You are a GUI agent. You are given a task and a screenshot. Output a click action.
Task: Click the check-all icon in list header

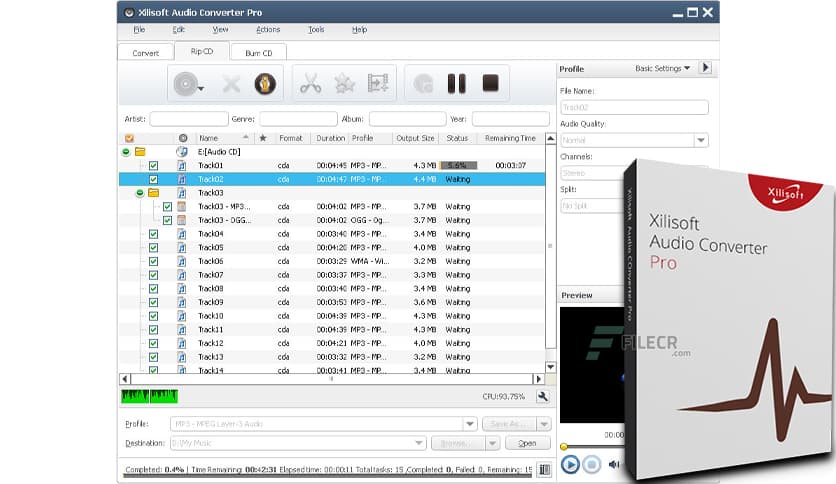pos(130,139)
